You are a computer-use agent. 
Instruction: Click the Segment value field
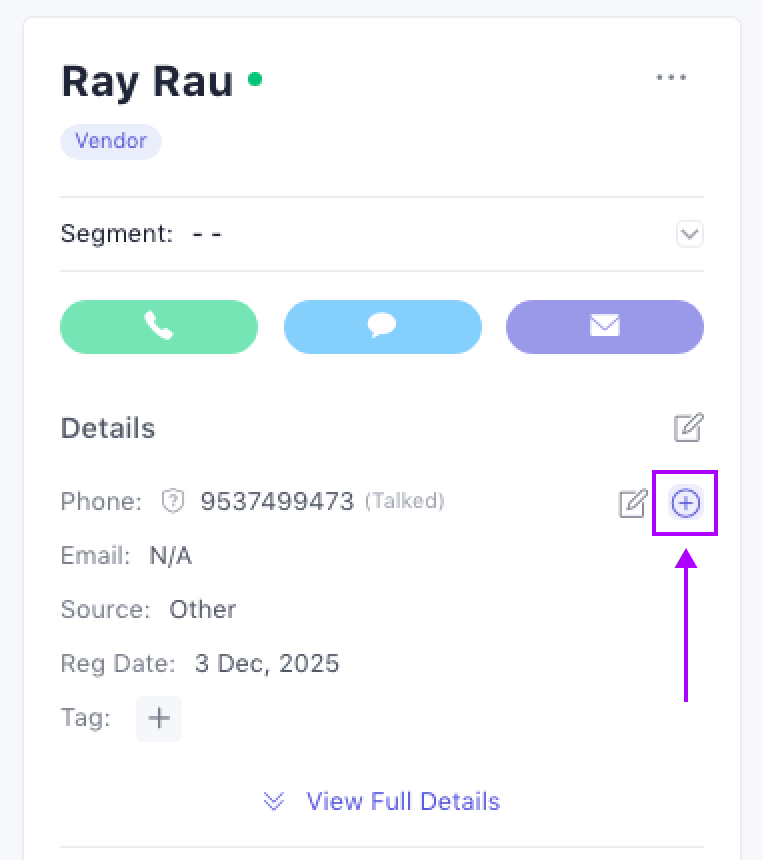207,235
